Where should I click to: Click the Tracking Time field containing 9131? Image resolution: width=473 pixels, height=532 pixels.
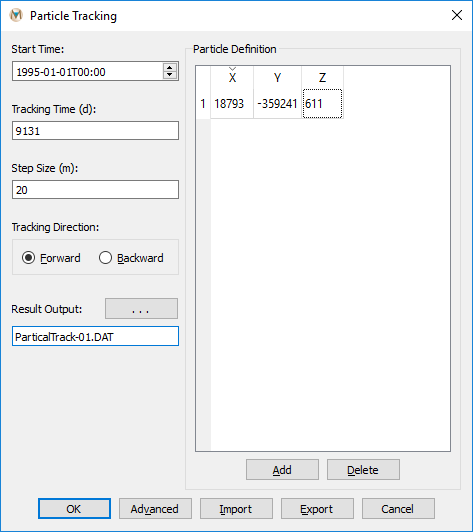(95, 131)
